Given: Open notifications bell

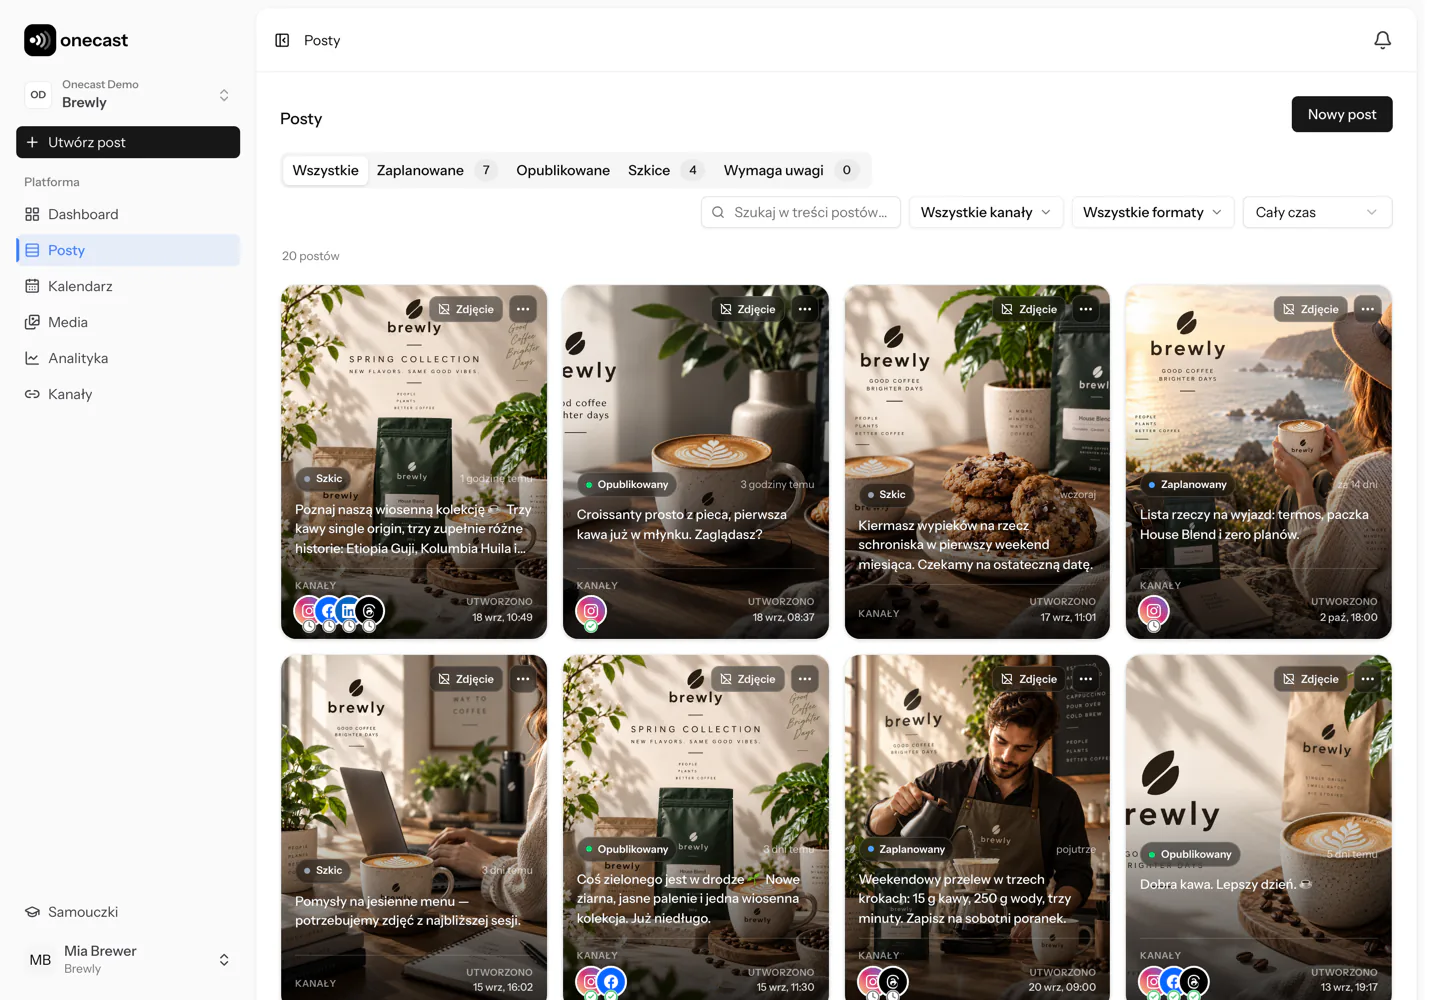Looking at the screenshot, I should 1382,40.
